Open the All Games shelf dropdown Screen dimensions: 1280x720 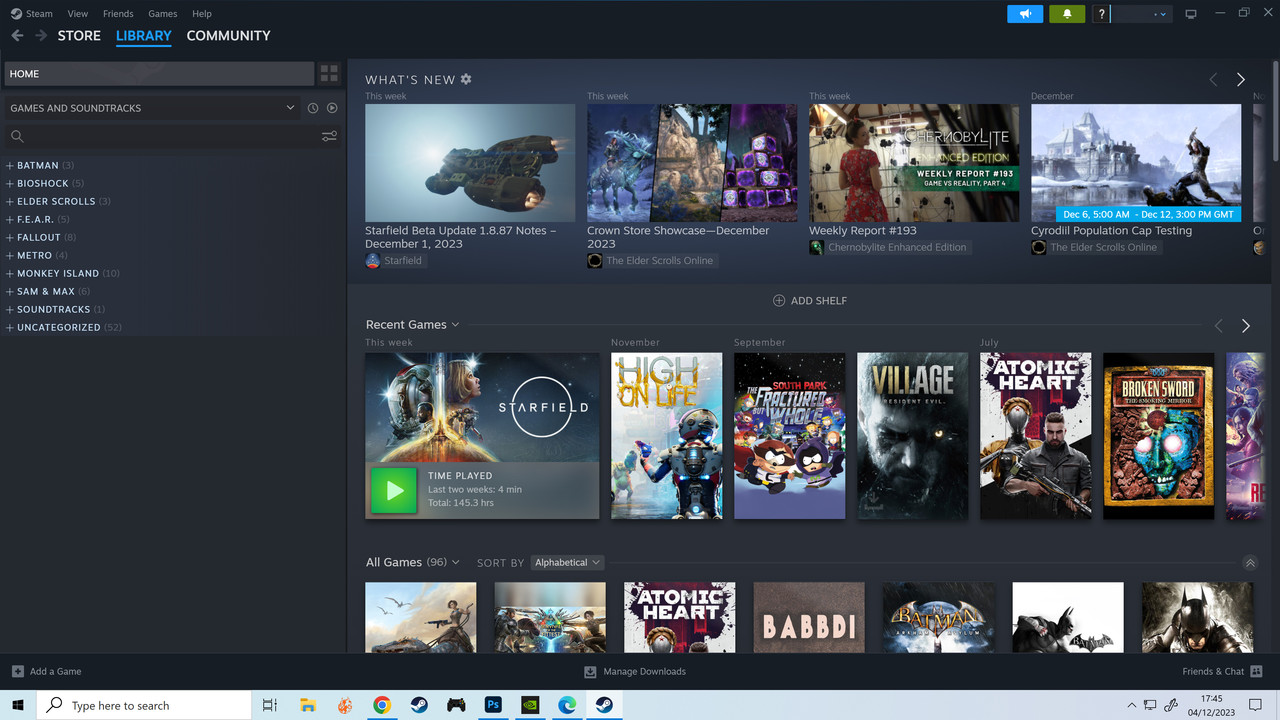(x=412, y=562)
